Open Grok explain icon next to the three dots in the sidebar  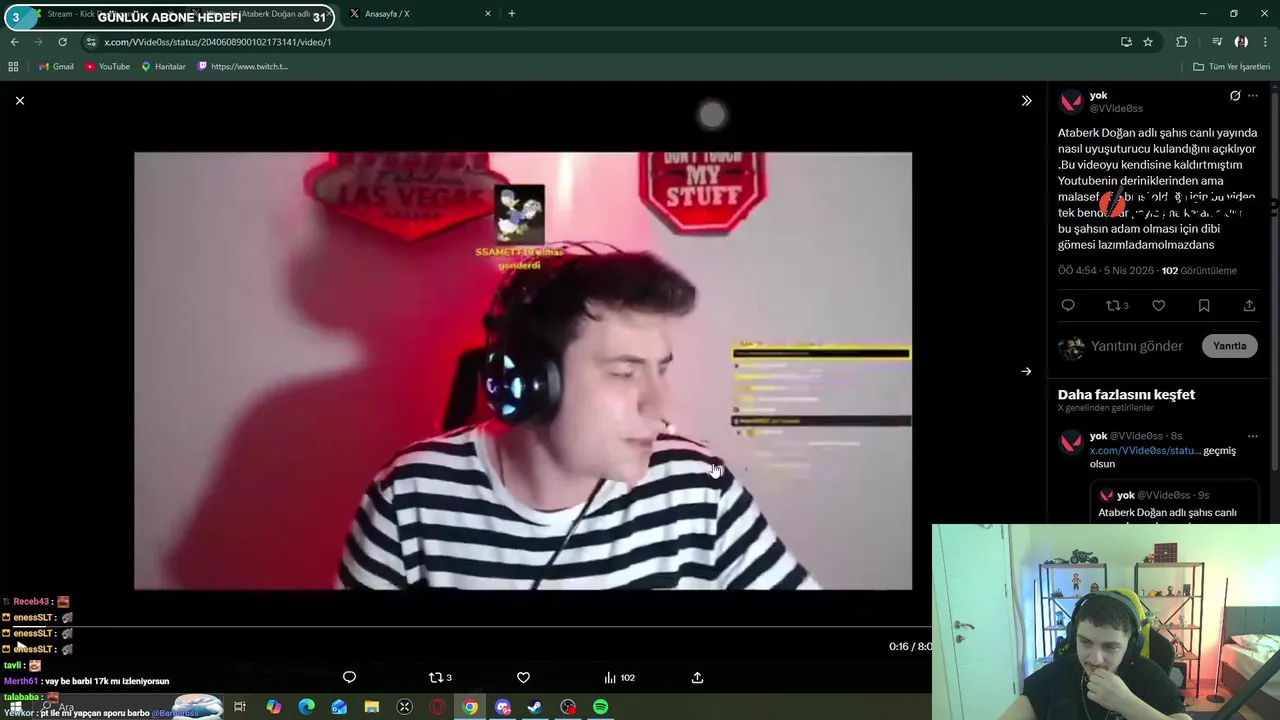pos(1235,96)
